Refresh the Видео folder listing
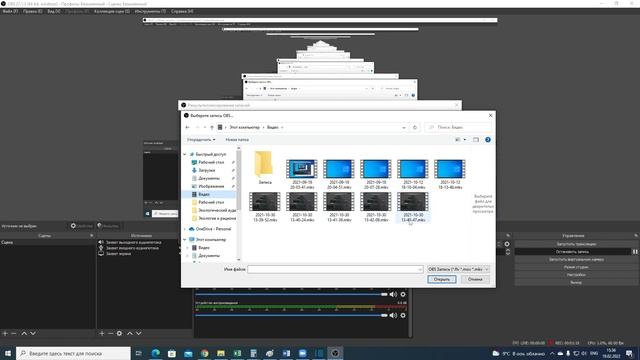This screenshot has width=640, height=360. [x=415, y=127]
